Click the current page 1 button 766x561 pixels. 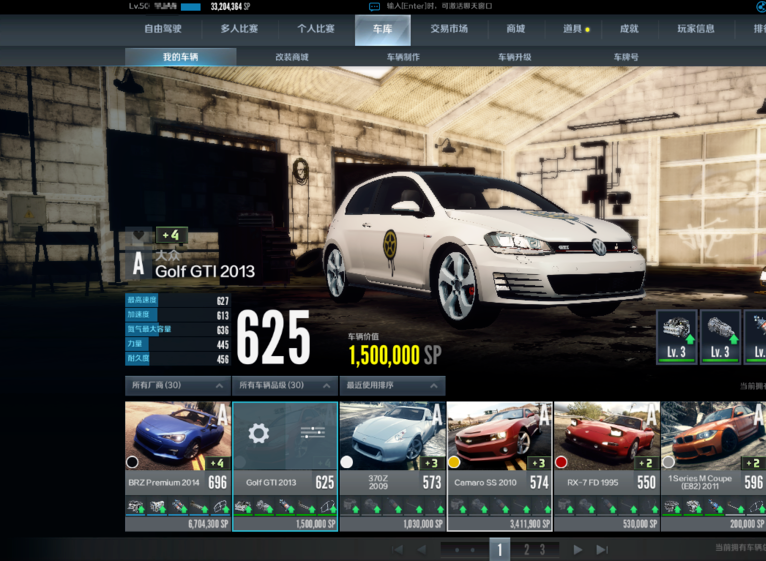pos(500,550)
